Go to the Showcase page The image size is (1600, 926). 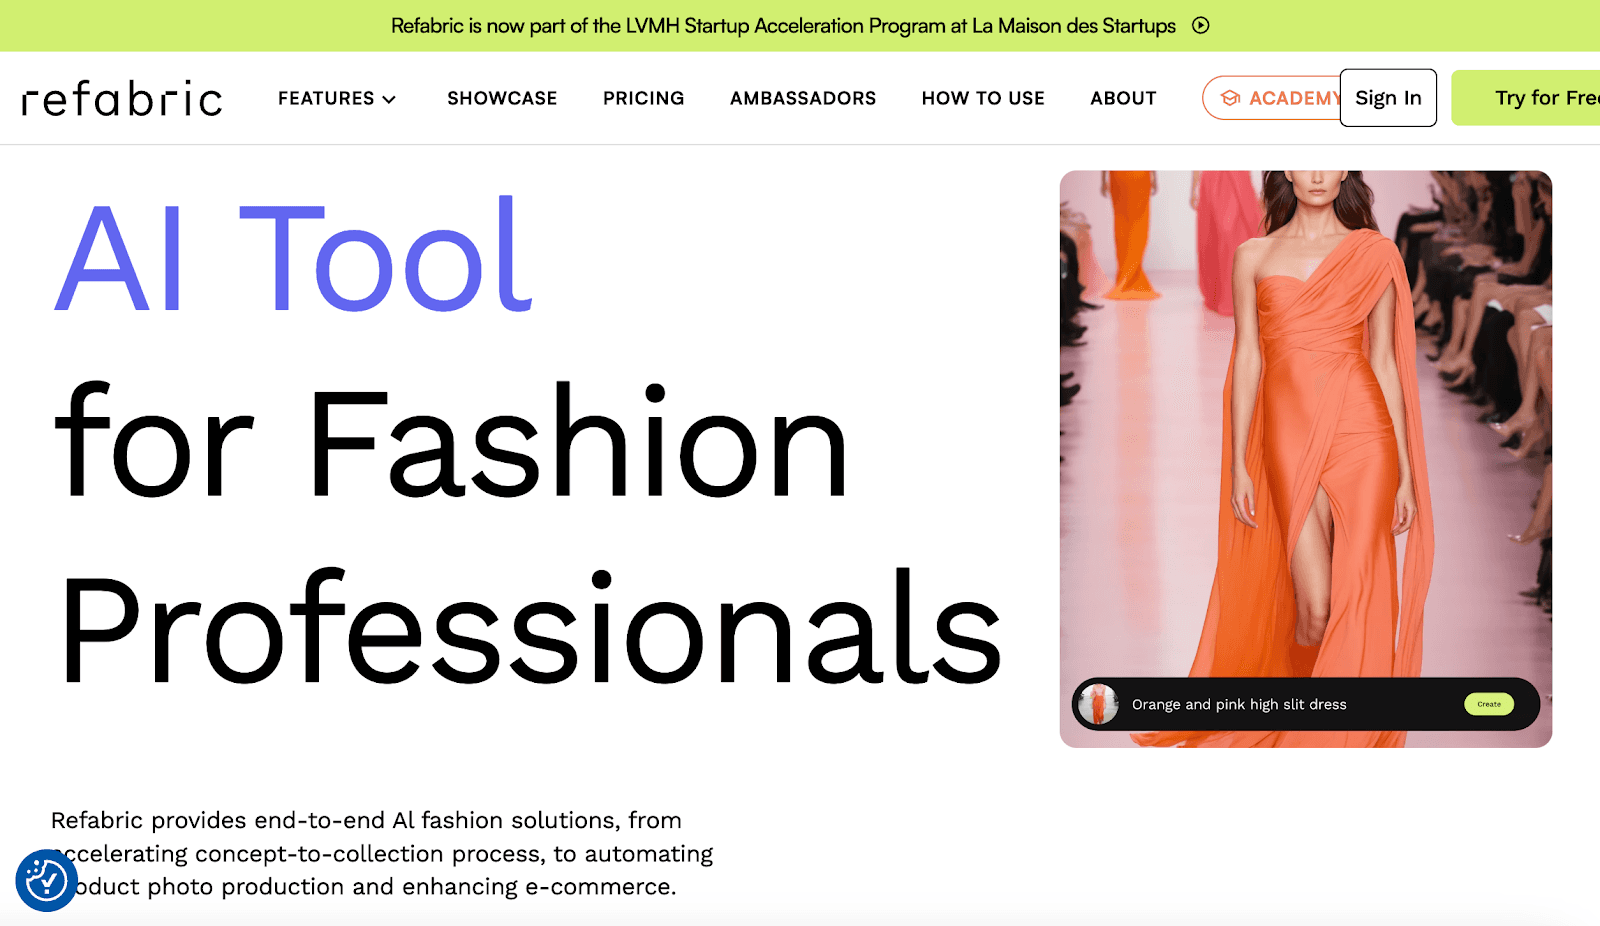(502, 98)
